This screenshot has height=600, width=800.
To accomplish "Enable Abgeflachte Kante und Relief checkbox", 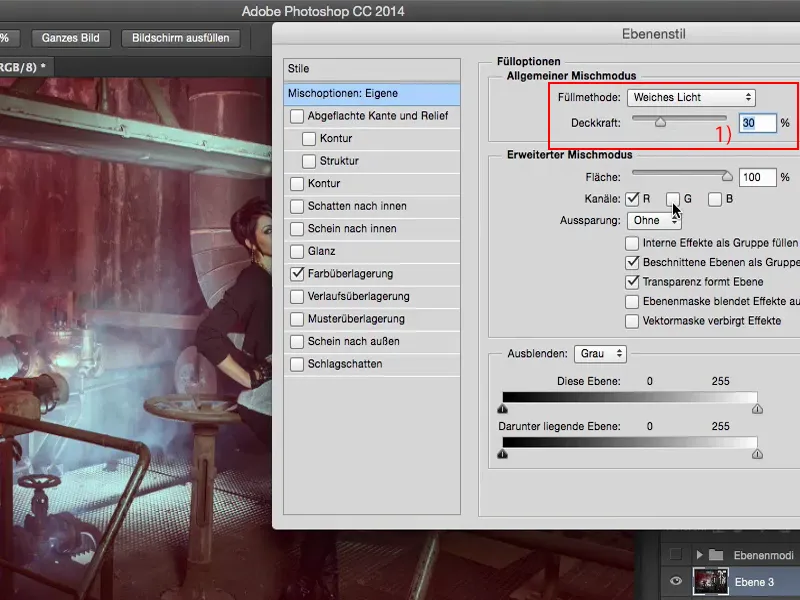I will click(296, 116).
